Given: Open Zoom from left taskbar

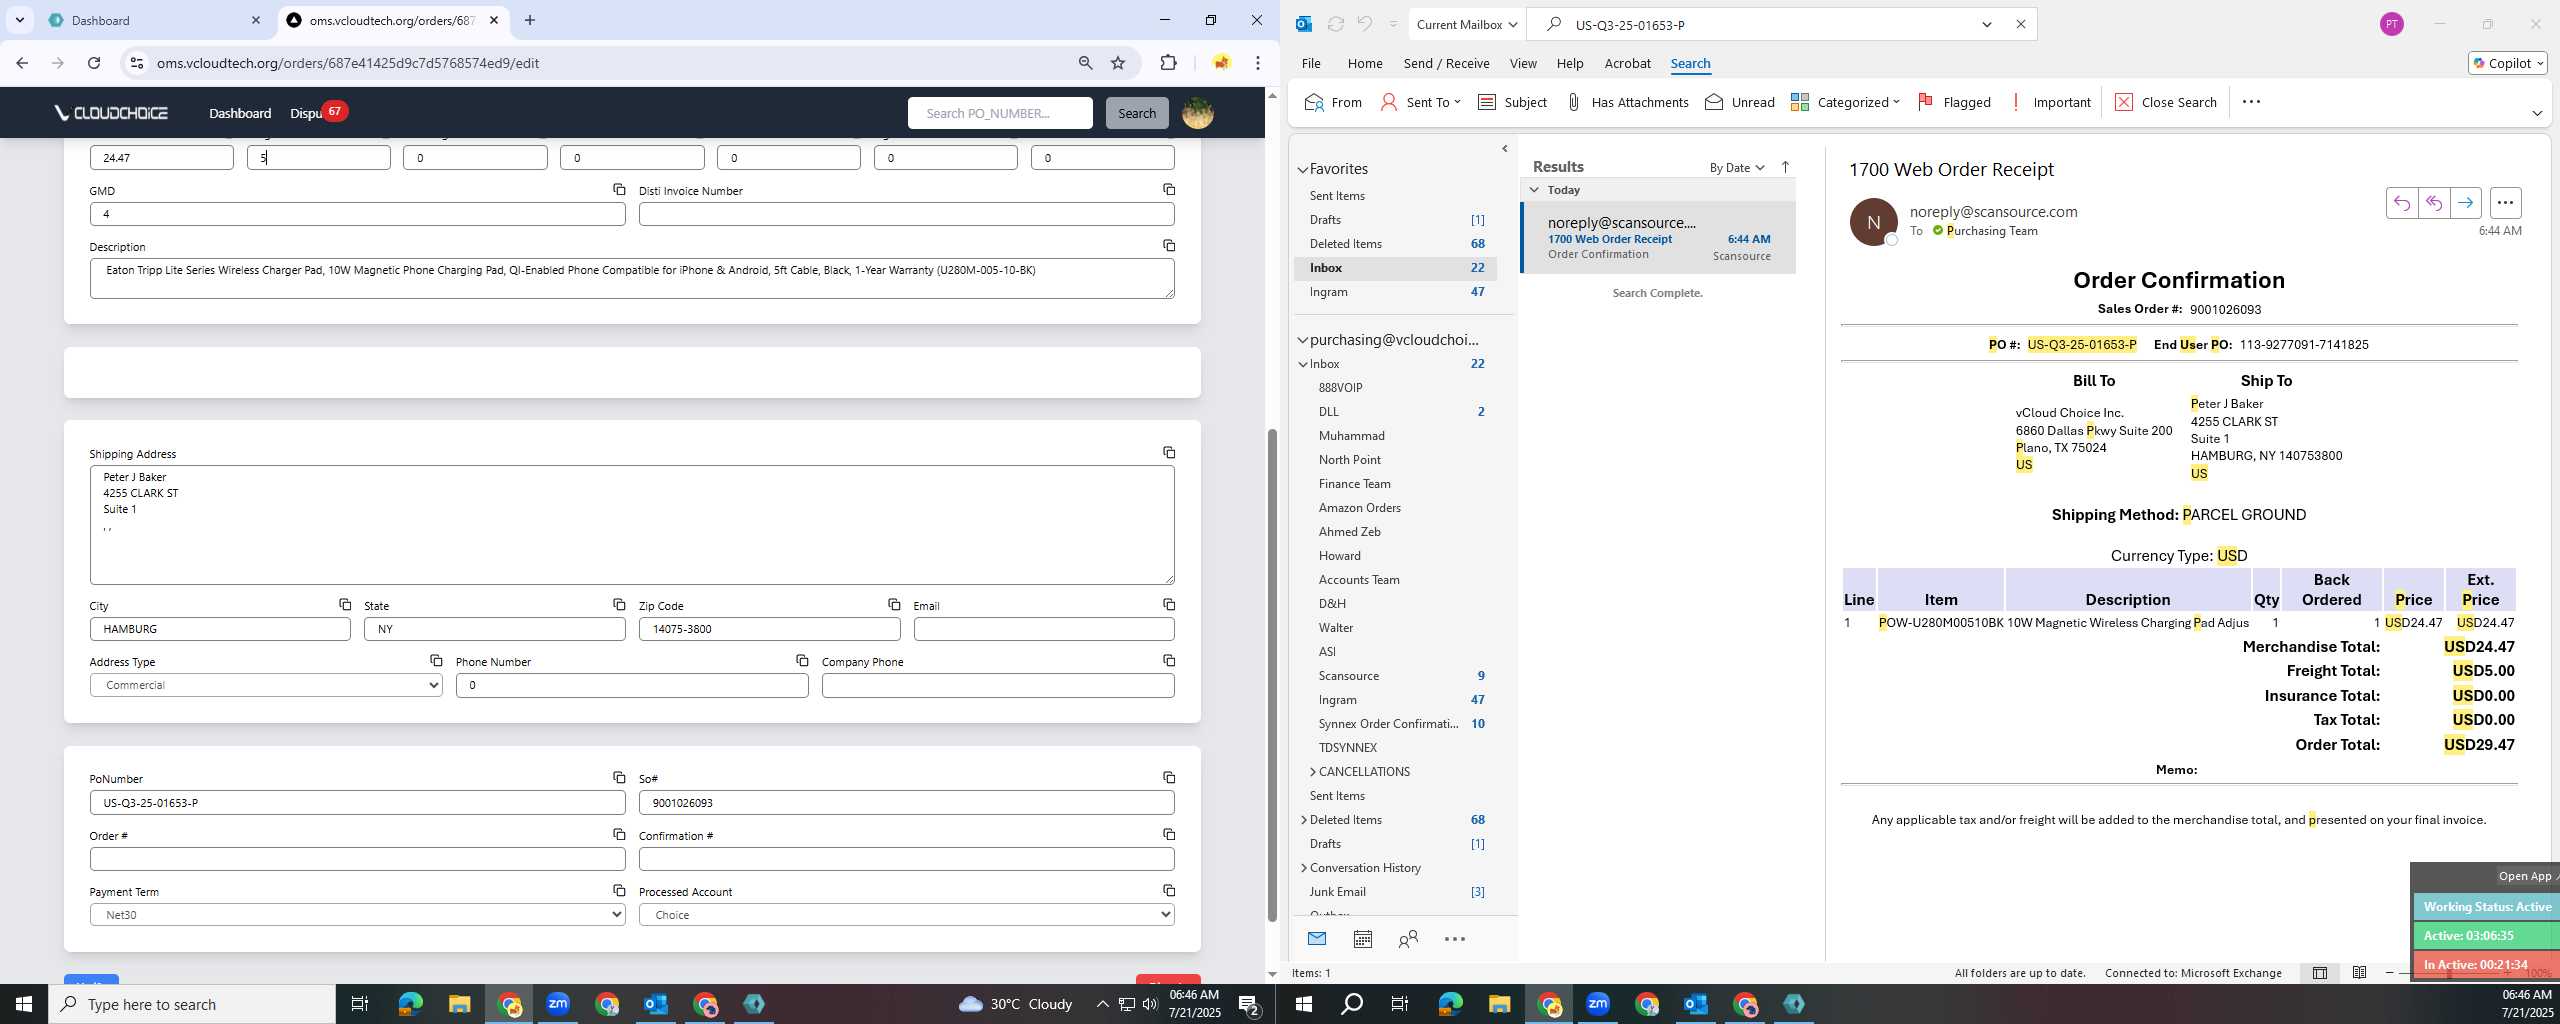Looking at the screenshot, I should click(x=557, y=1004).
